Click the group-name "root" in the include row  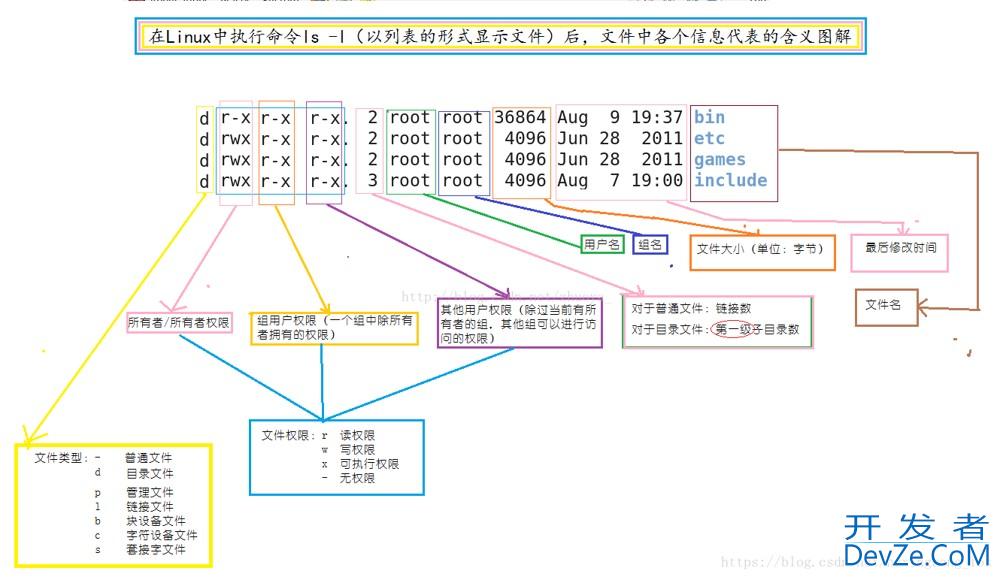click(462, 180)
